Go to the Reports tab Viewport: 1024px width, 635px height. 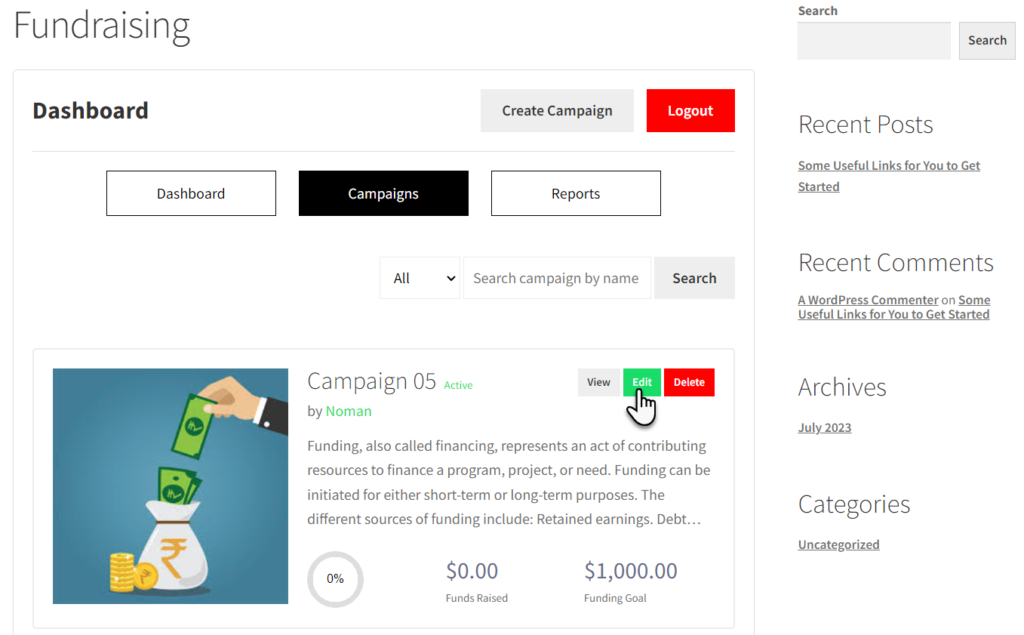click(x=575, y=193)
